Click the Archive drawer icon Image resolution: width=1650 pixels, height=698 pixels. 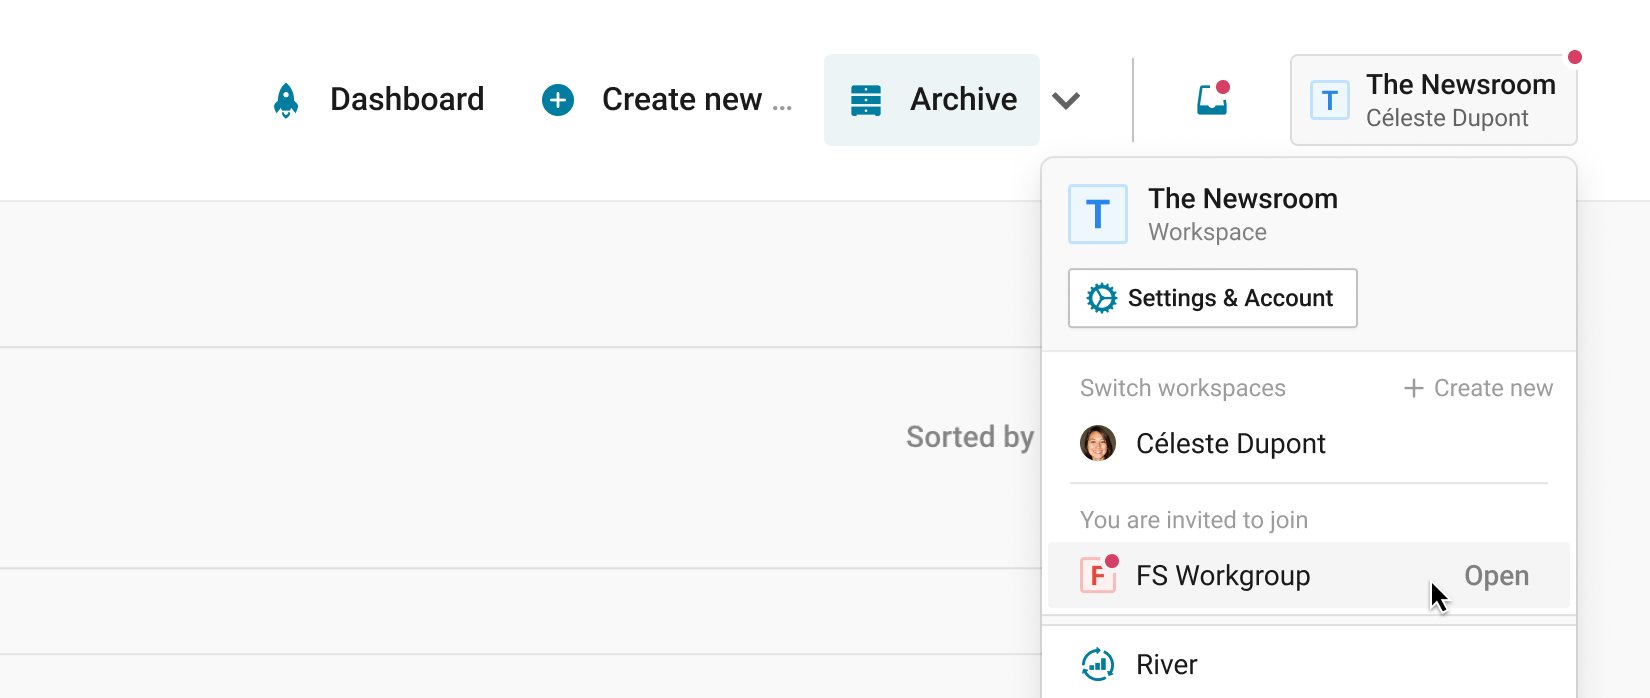pyautogui.click(x=866, y=100)
